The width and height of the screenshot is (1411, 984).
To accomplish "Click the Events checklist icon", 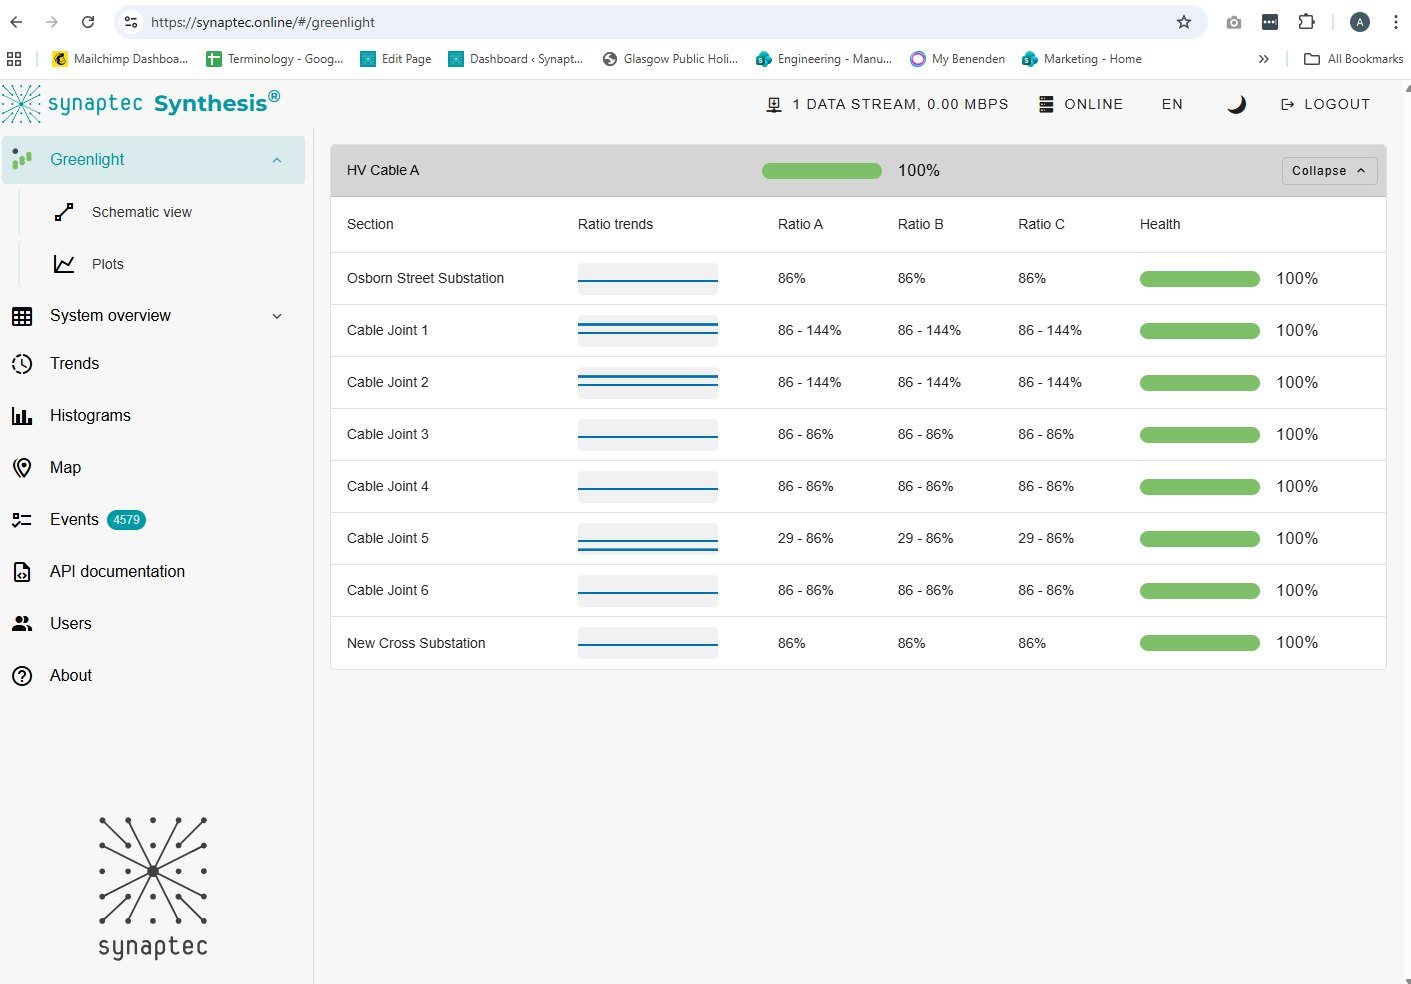I will 22,520.
